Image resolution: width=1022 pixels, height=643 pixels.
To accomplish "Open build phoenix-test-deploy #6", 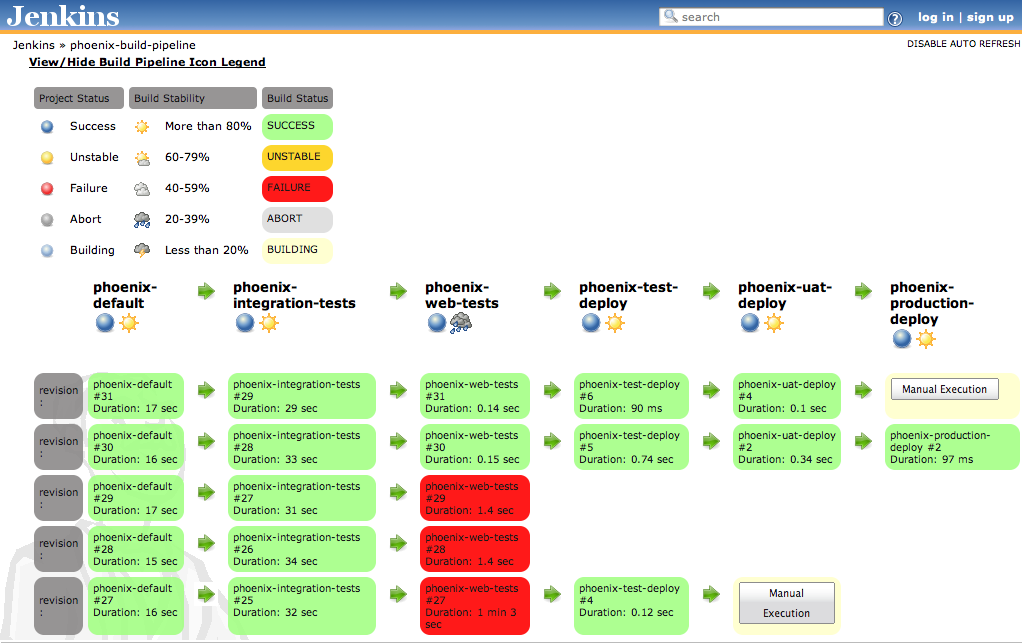I will point(631,396).
